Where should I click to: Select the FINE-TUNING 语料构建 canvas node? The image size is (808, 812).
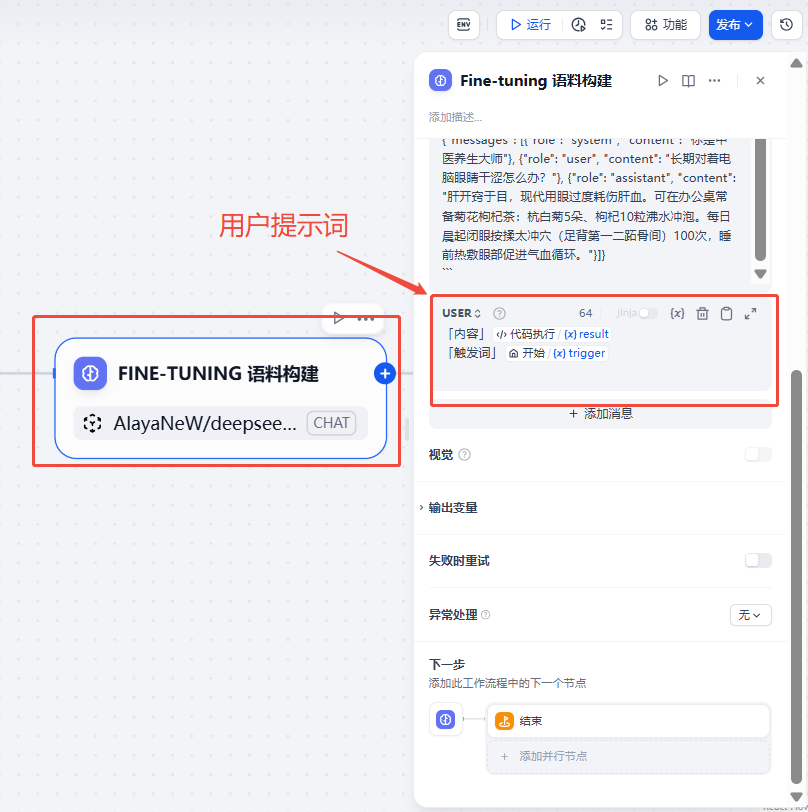pos(221,398)
